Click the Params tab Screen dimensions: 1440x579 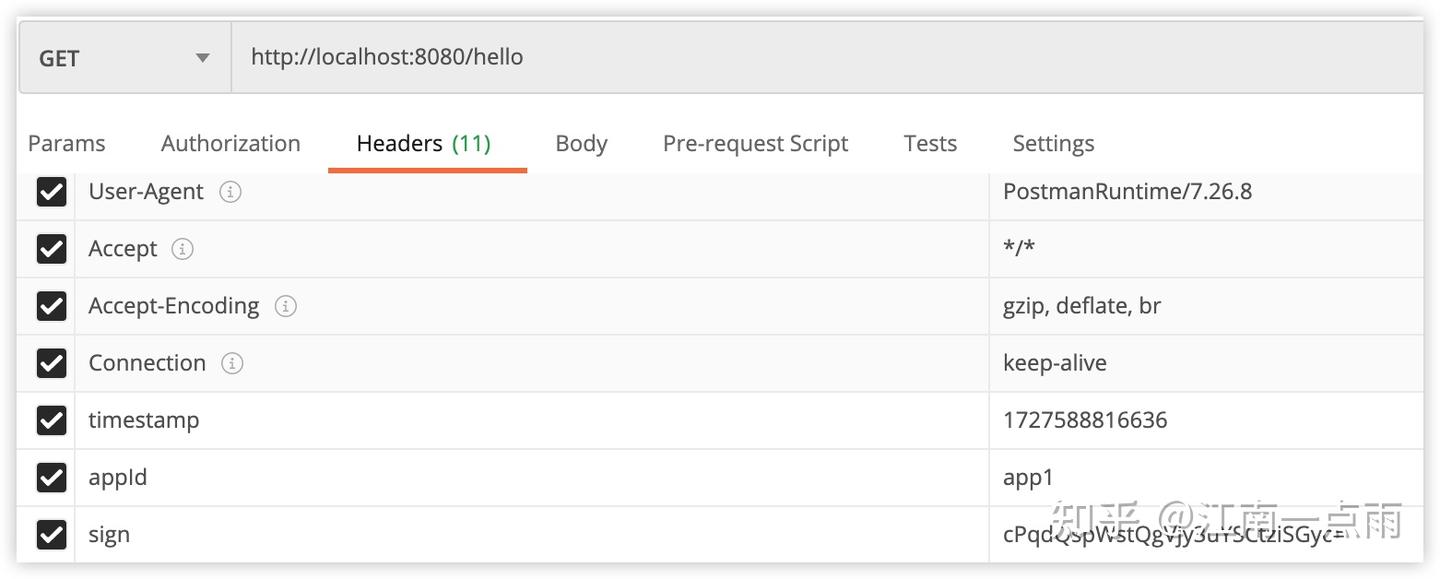pyautogui.click(x=65, y=143)
